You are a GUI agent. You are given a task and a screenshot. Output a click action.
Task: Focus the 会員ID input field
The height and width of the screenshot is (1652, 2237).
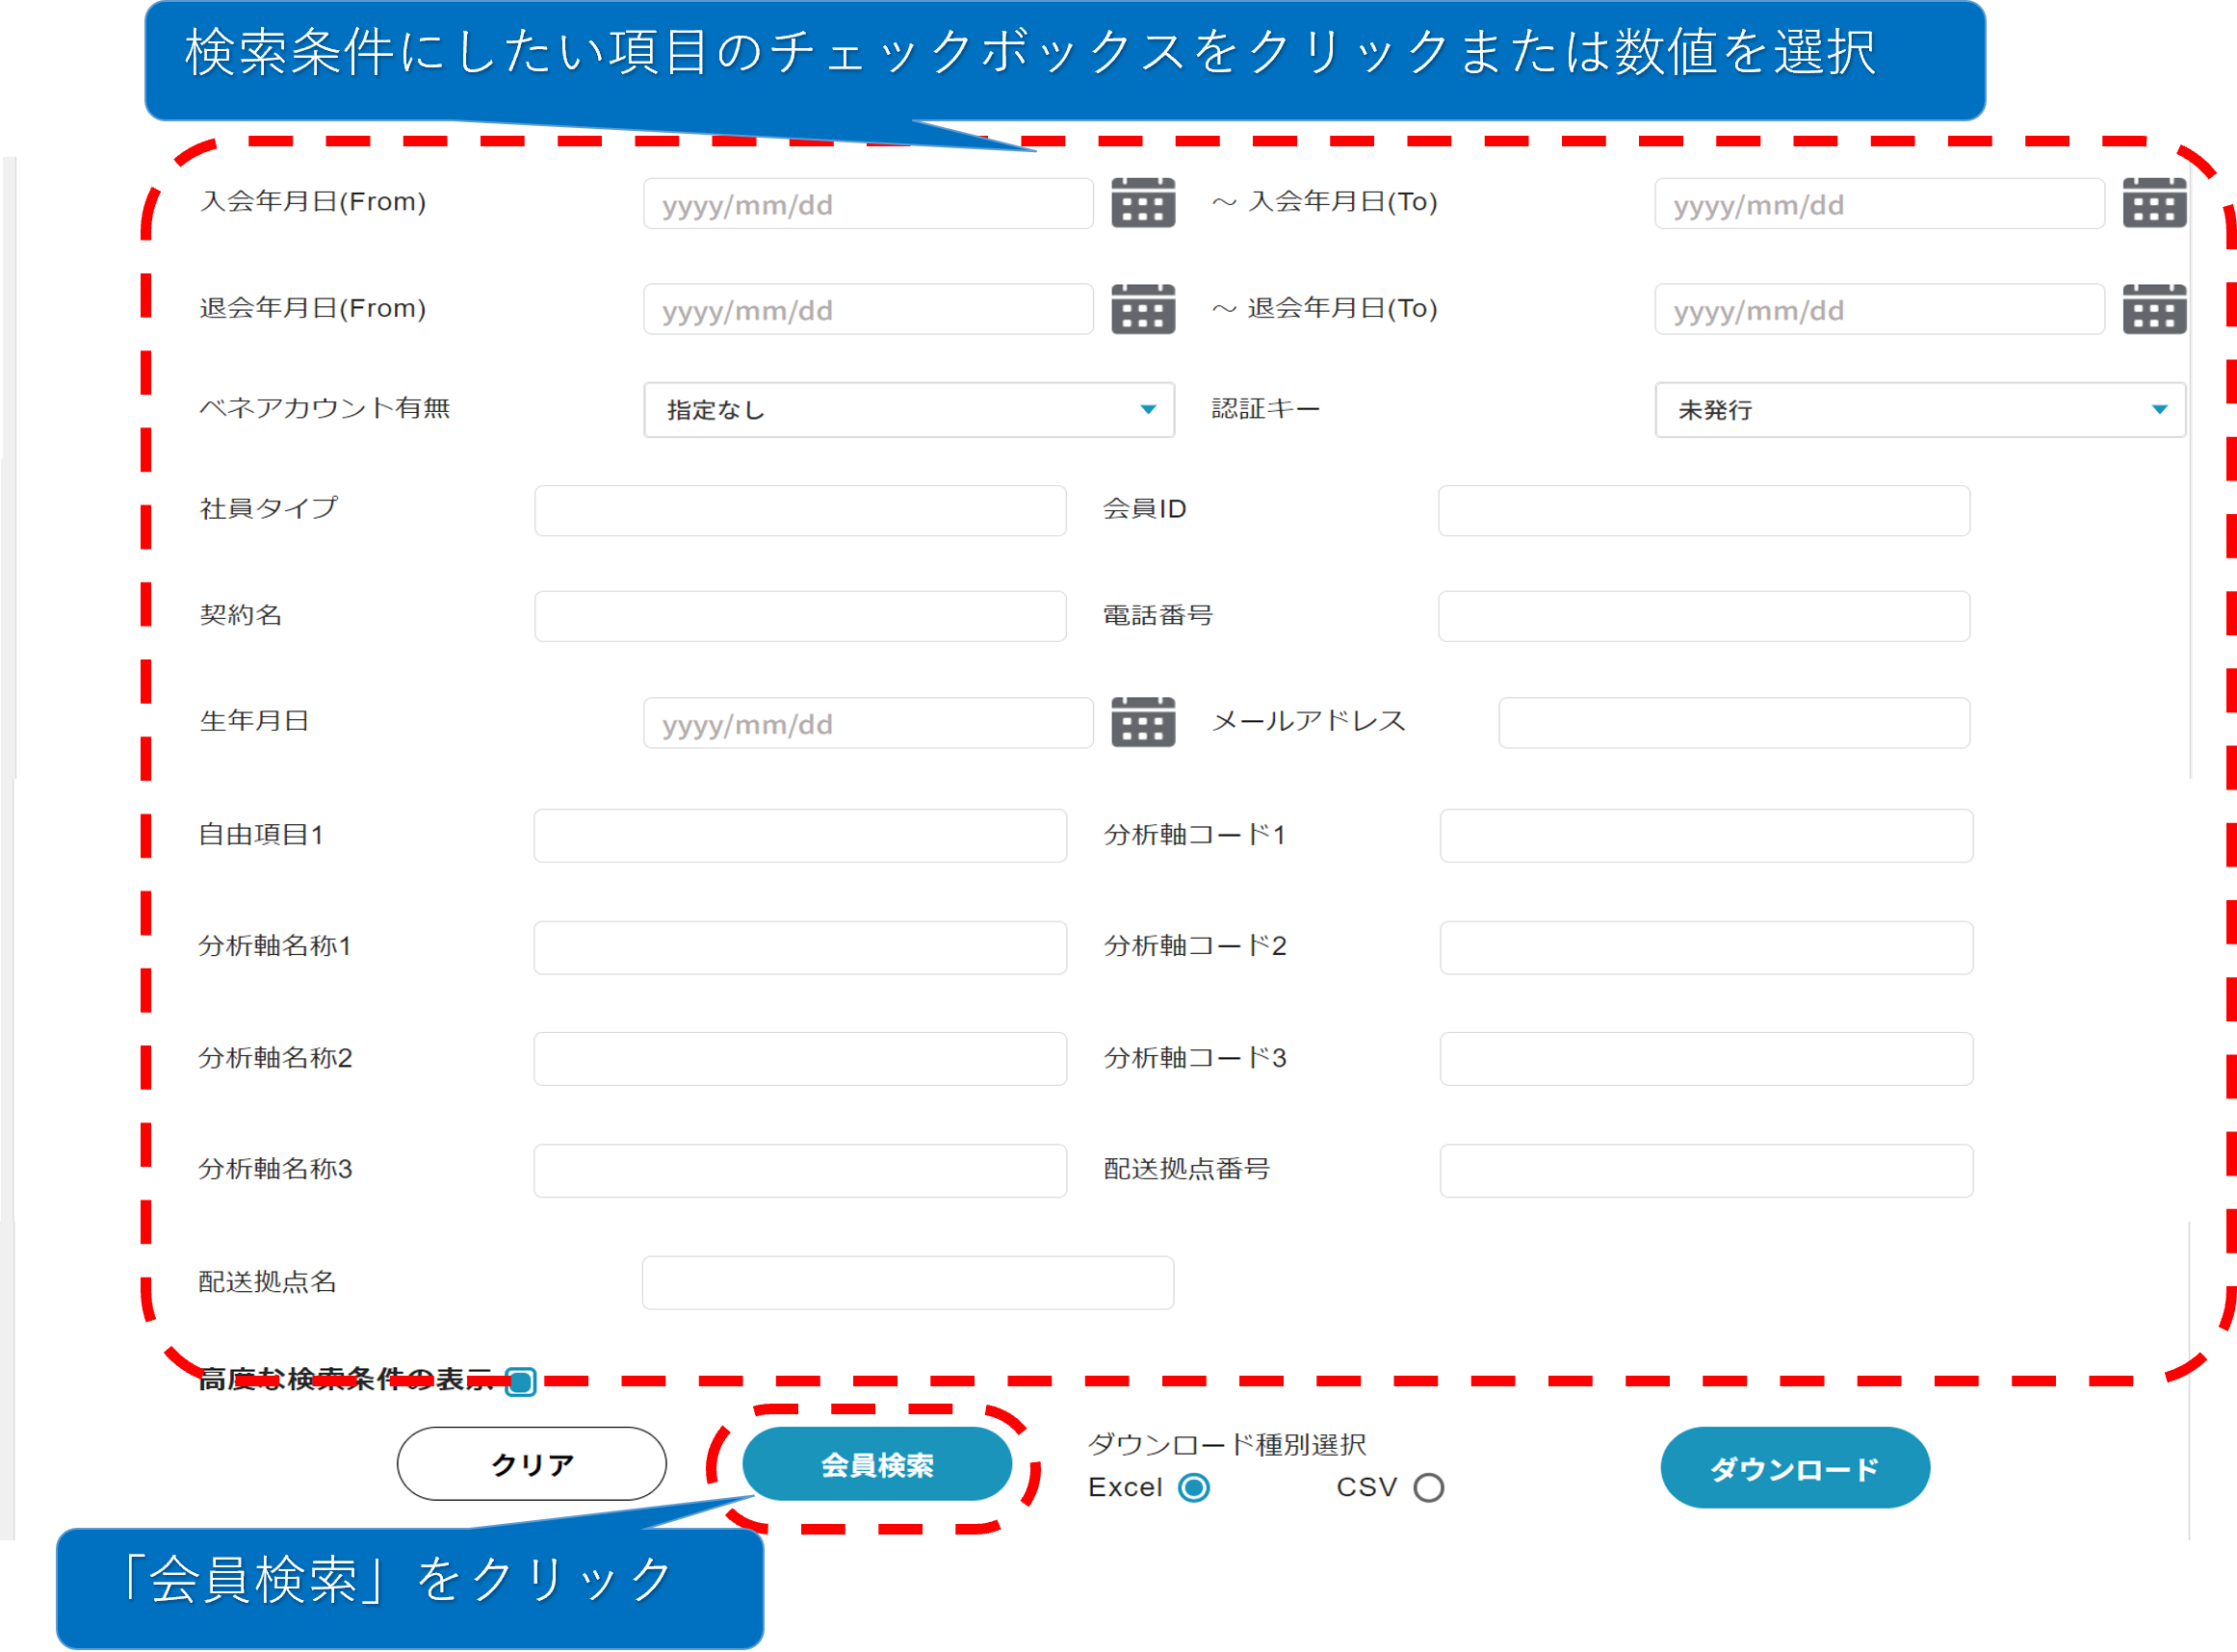click(x=1703, y=511)
